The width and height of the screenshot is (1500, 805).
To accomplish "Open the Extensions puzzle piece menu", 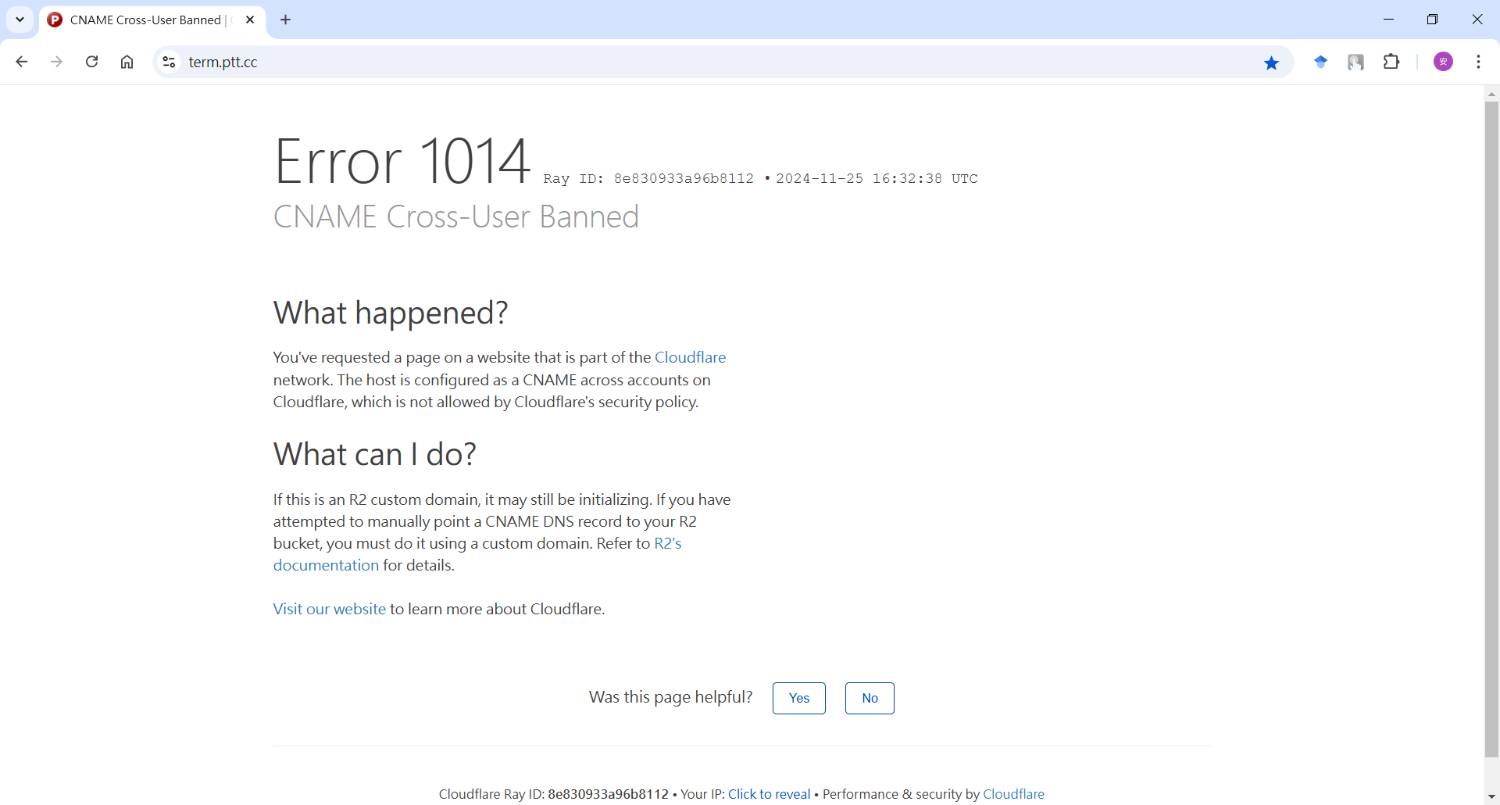I will point(1391,62).
